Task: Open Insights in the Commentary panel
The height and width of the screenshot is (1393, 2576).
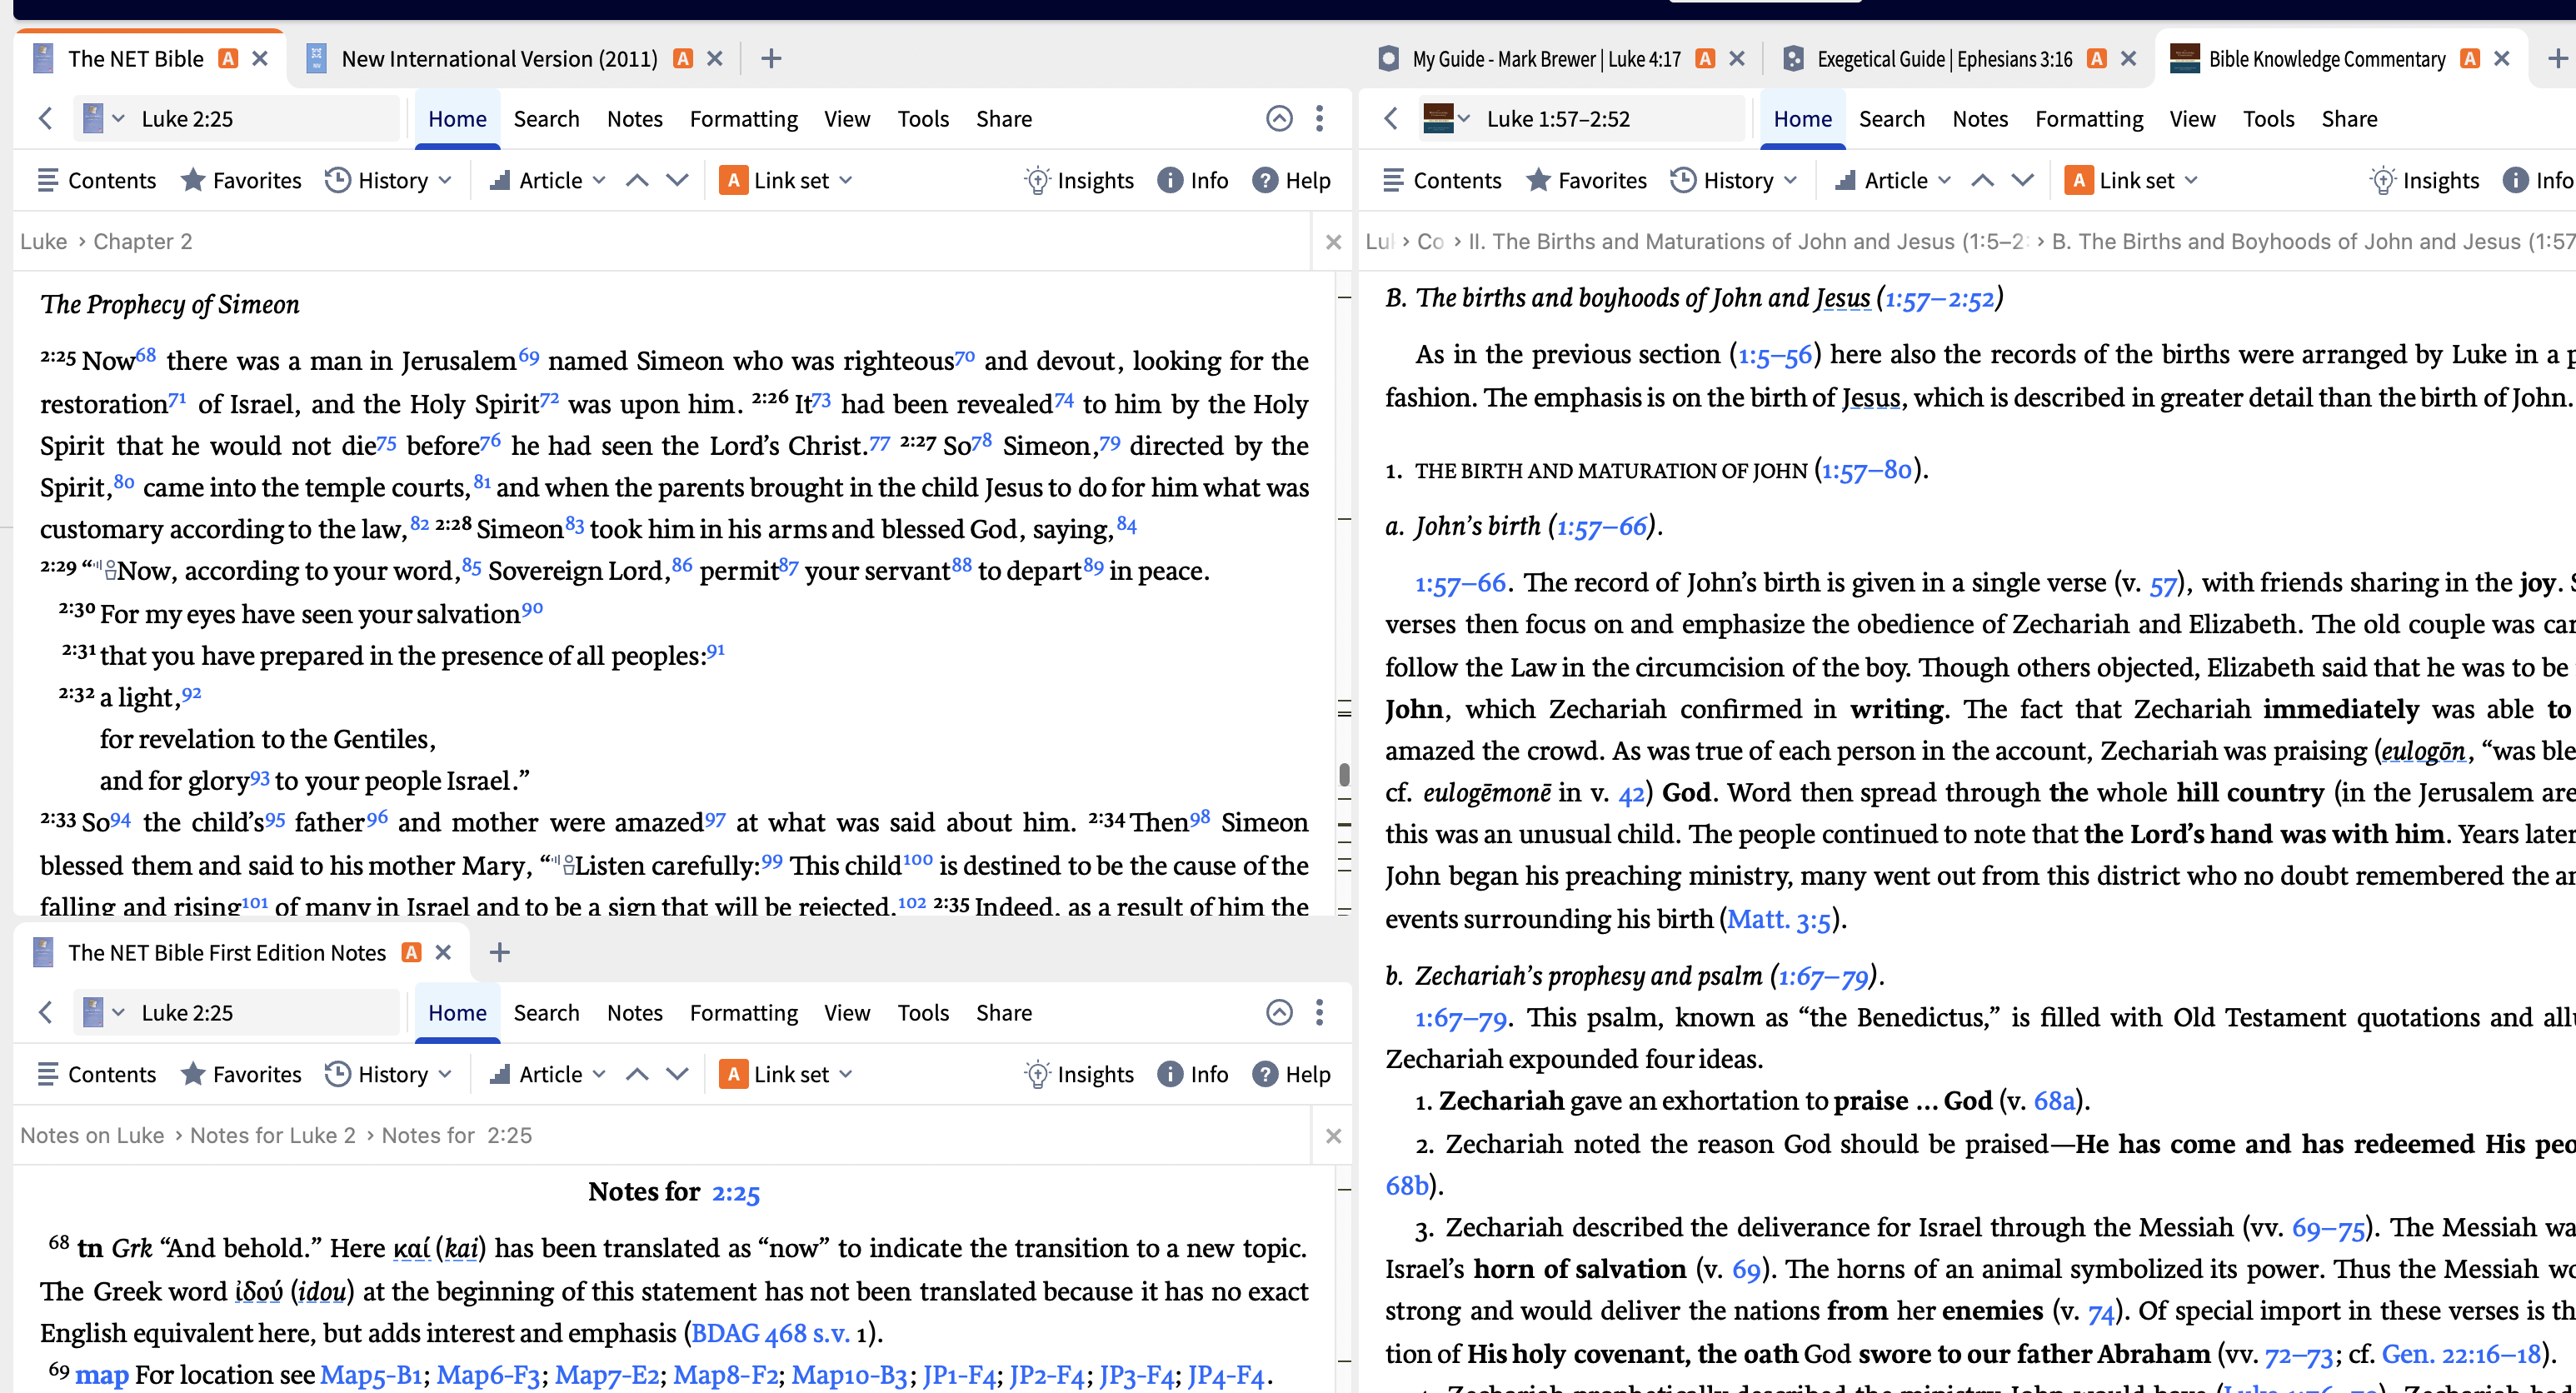Action: [x=2424, y=180]
